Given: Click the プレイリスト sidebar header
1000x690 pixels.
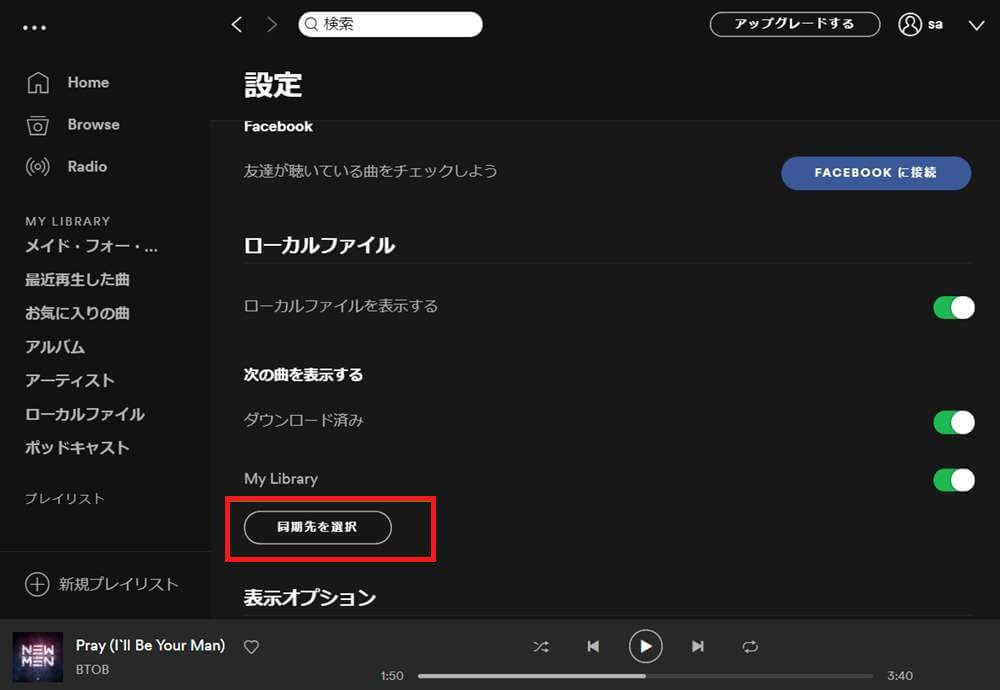Looking at the screenshot, I should 64,499.
